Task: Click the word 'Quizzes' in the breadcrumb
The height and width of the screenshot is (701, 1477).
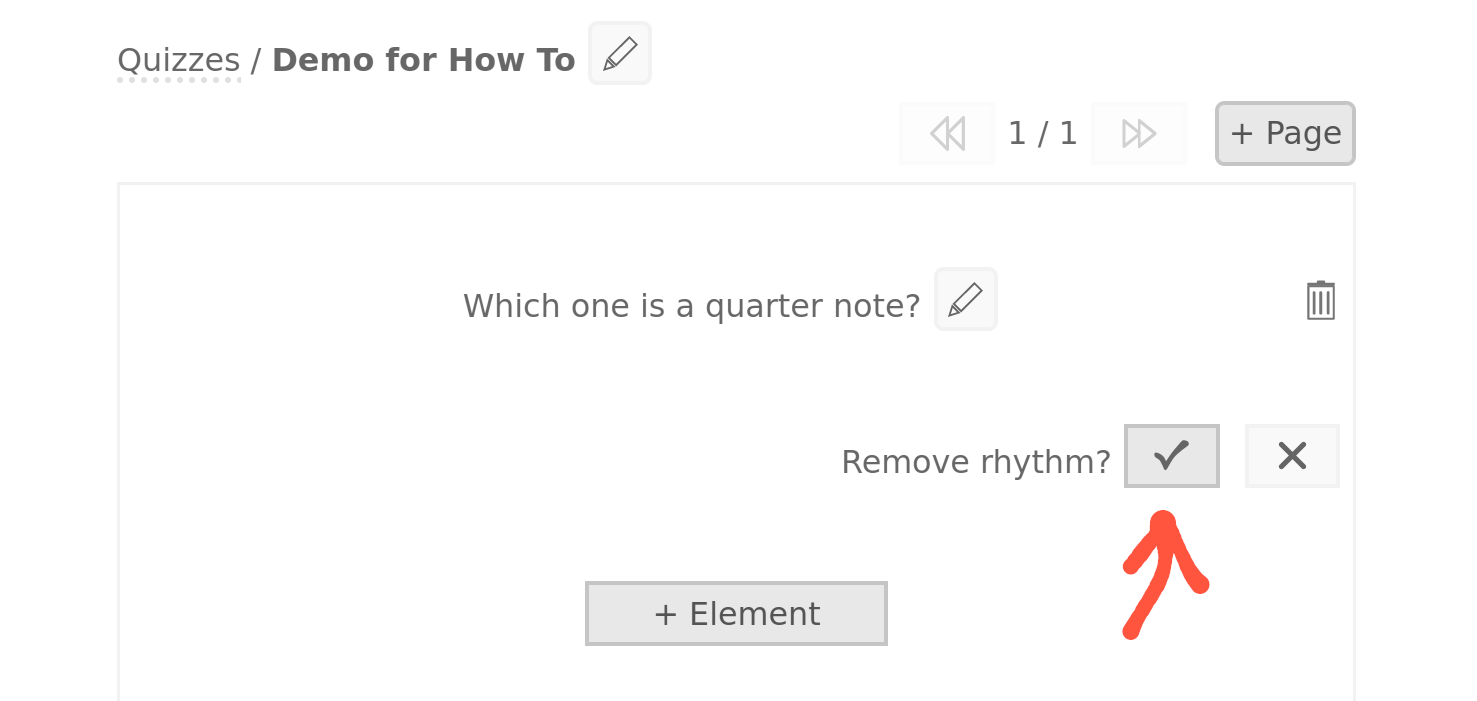Action: click(x=178, y=61)
